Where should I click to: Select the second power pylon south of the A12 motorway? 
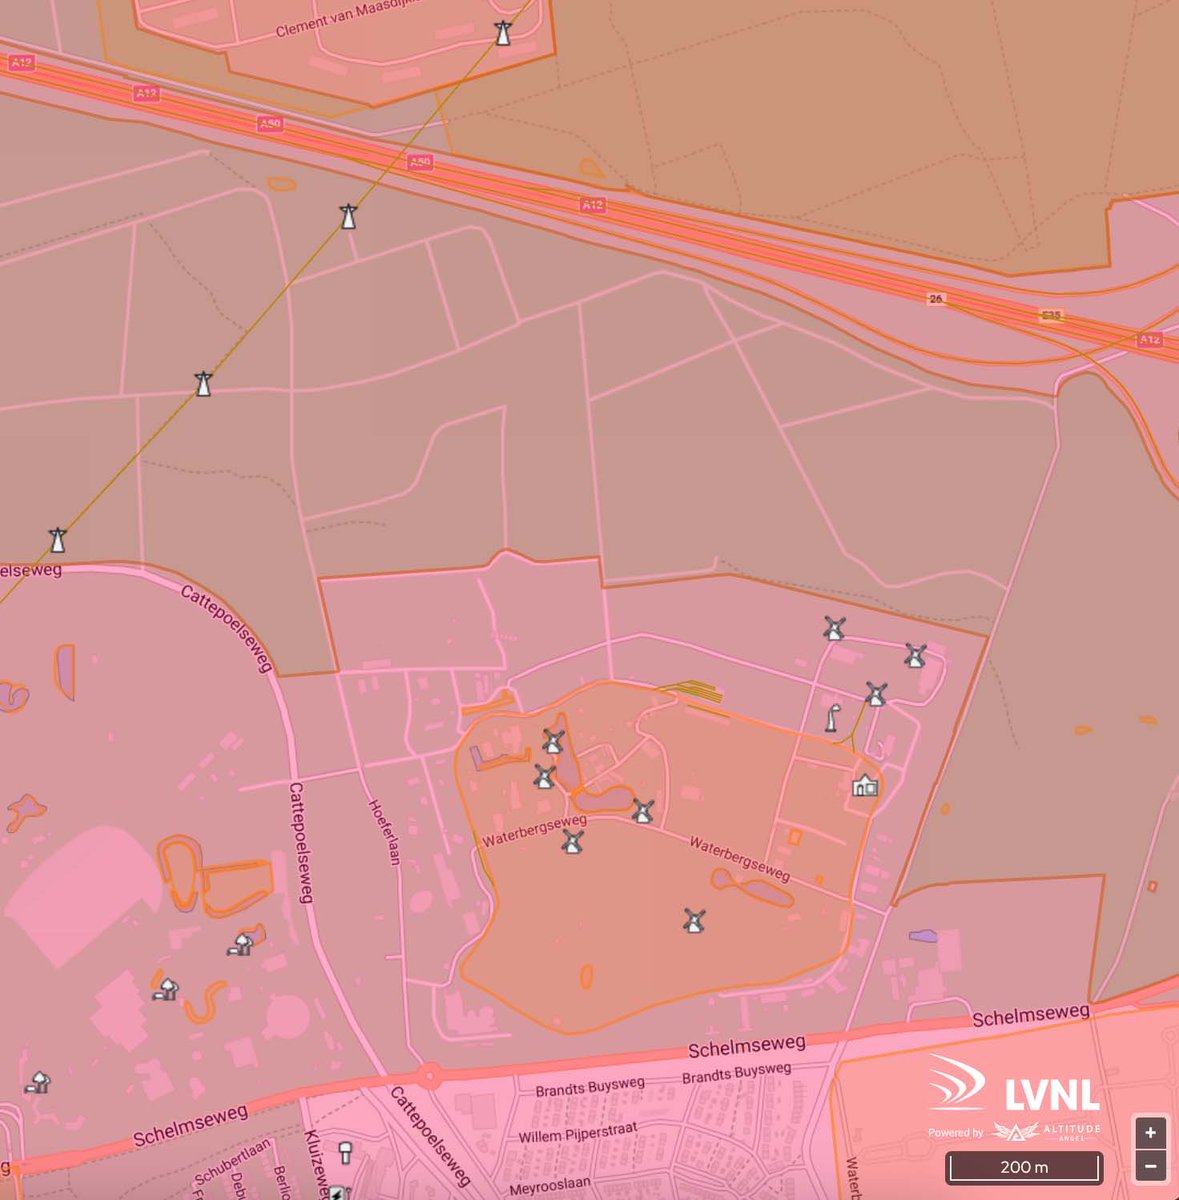[x=203, y=384]
